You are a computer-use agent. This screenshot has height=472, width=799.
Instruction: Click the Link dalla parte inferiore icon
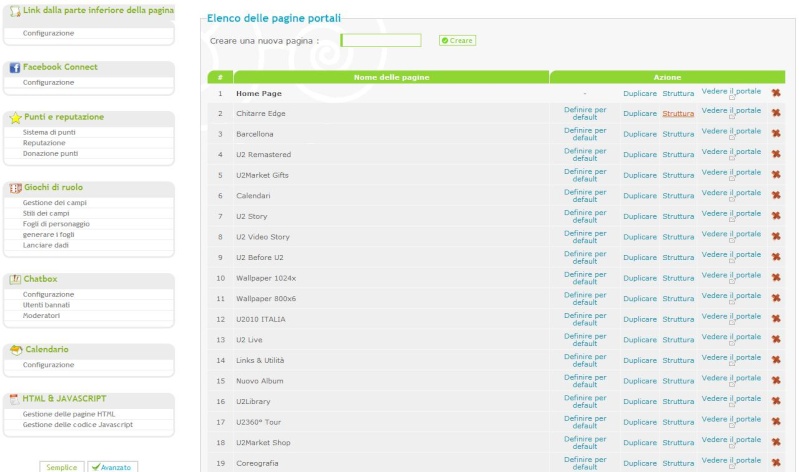15,11
